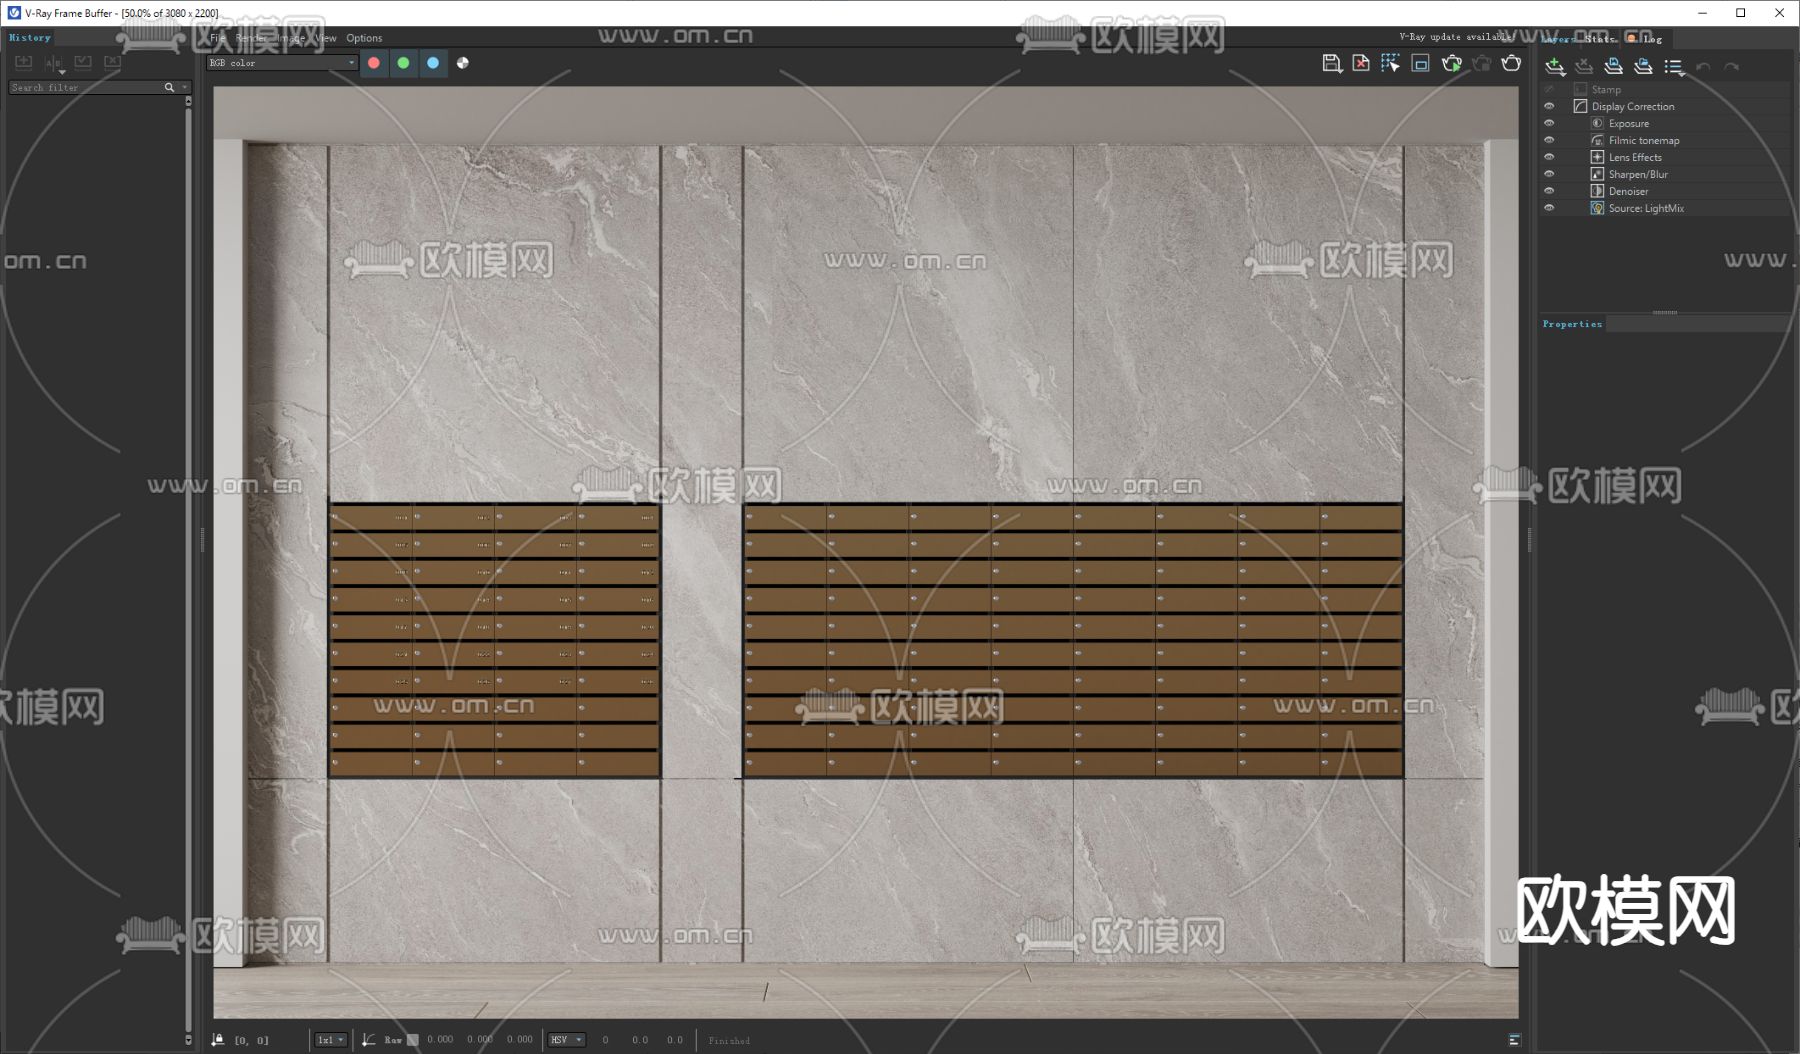
Task: Hide the Exposure layer via eye icon
Action: pyautogui.click(x=1549, y=123)
